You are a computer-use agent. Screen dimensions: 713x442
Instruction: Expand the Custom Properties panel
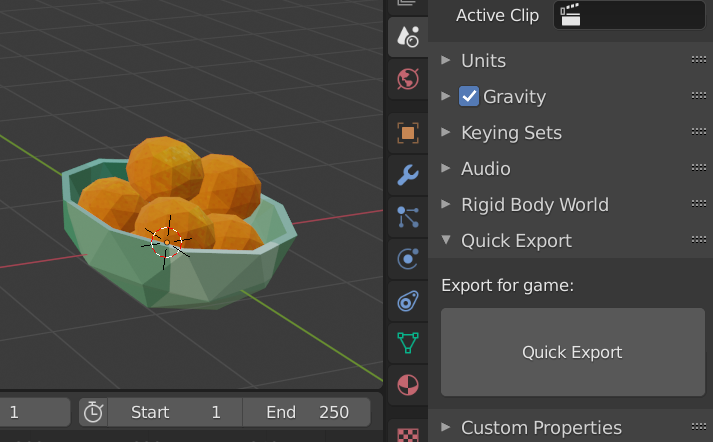click(446, 427)
